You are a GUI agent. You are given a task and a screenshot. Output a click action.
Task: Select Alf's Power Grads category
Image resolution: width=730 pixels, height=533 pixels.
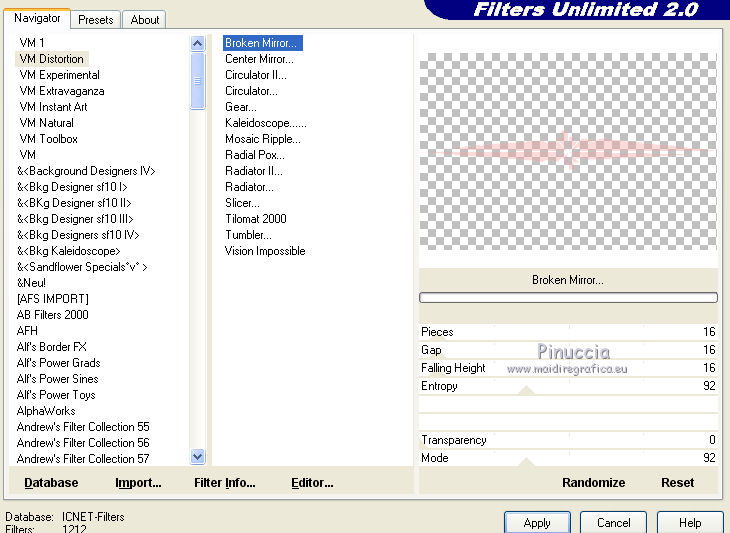point(58,363)
